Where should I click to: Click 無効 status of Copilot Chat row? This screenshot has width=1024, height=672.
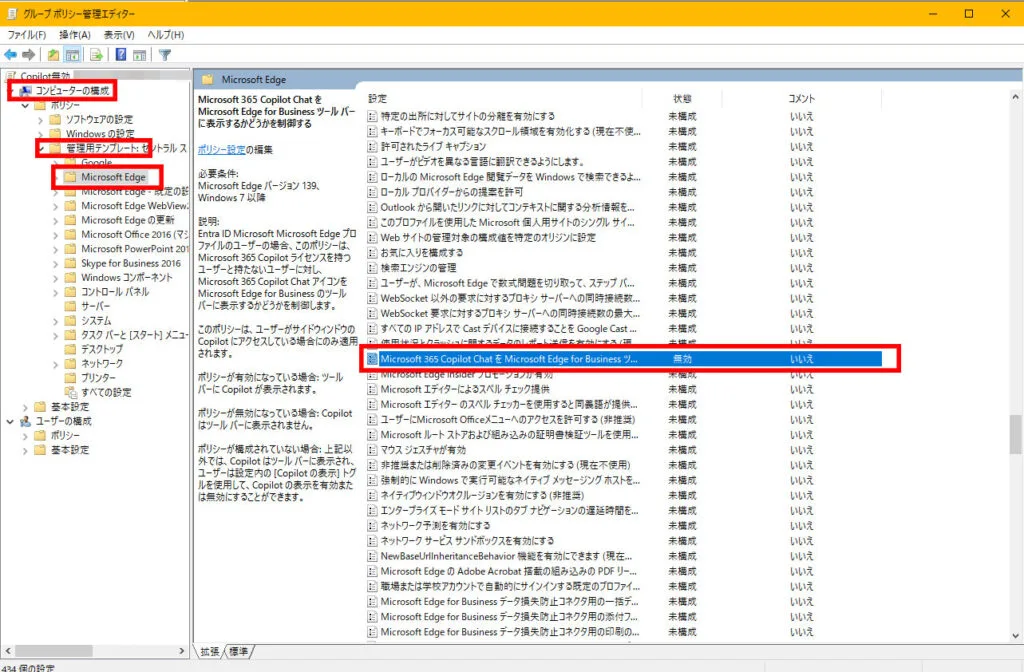(x=682, y=359)
